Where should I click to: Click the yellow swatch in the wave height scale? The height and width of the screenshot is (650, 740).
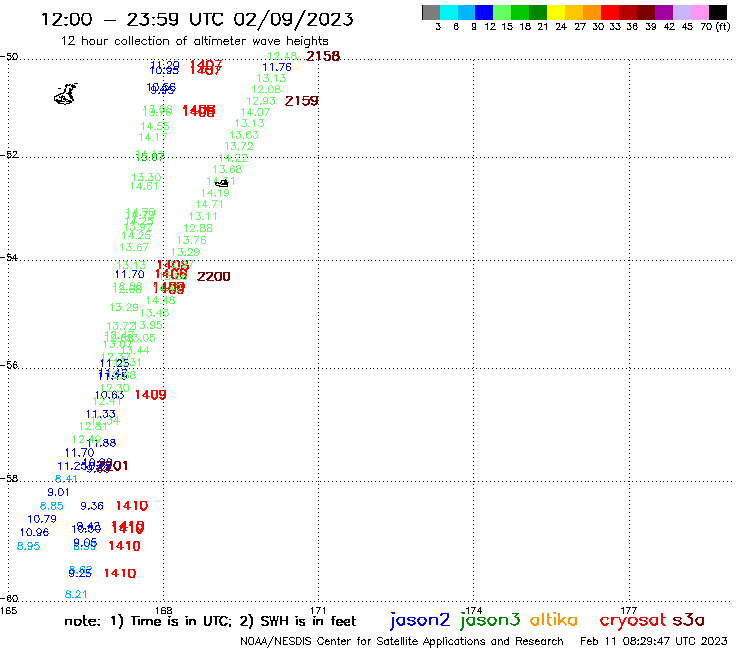556,12
